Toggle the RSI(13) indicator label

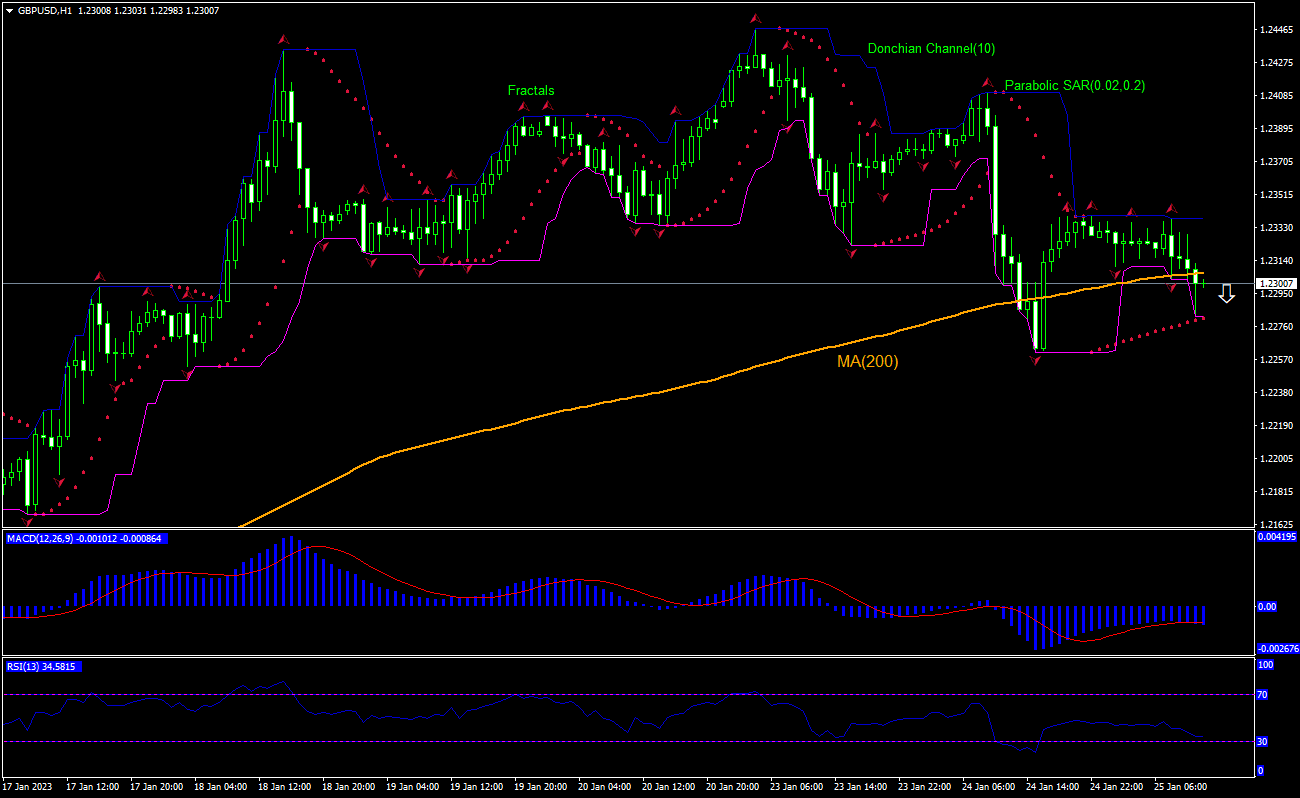point(40,664)
